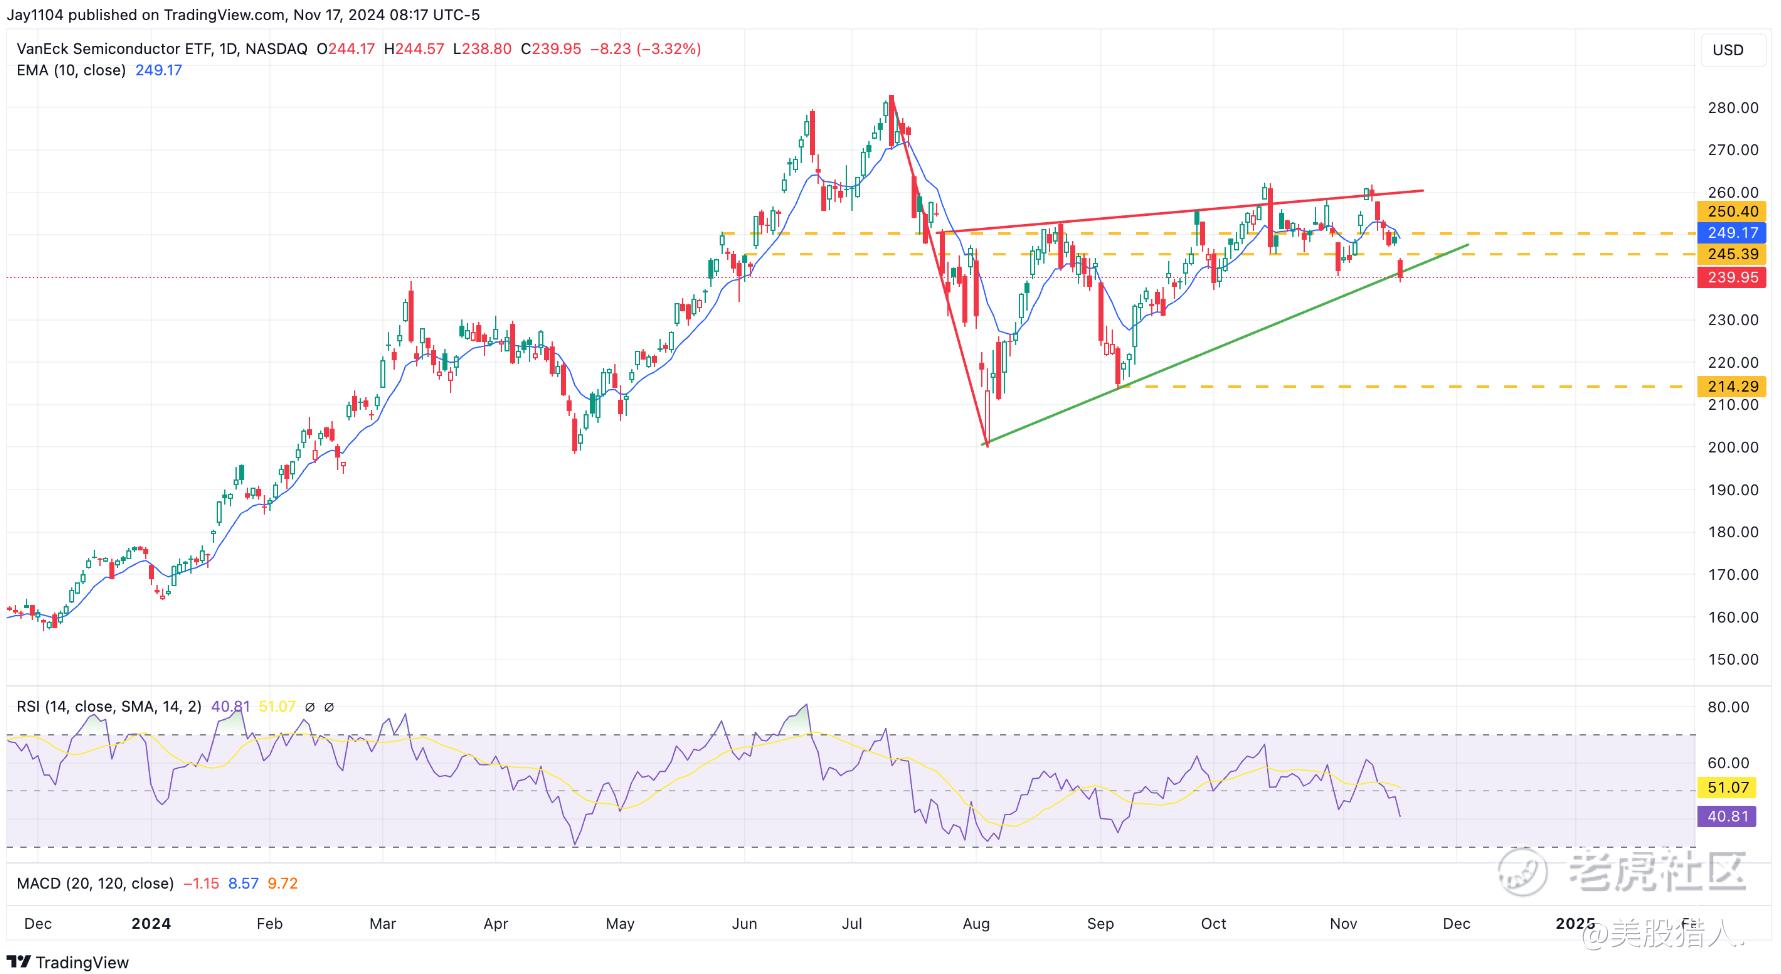1781x974 pixels.
Task: Click the second ø value icon after RSI legend
Action: click(329, 707)
